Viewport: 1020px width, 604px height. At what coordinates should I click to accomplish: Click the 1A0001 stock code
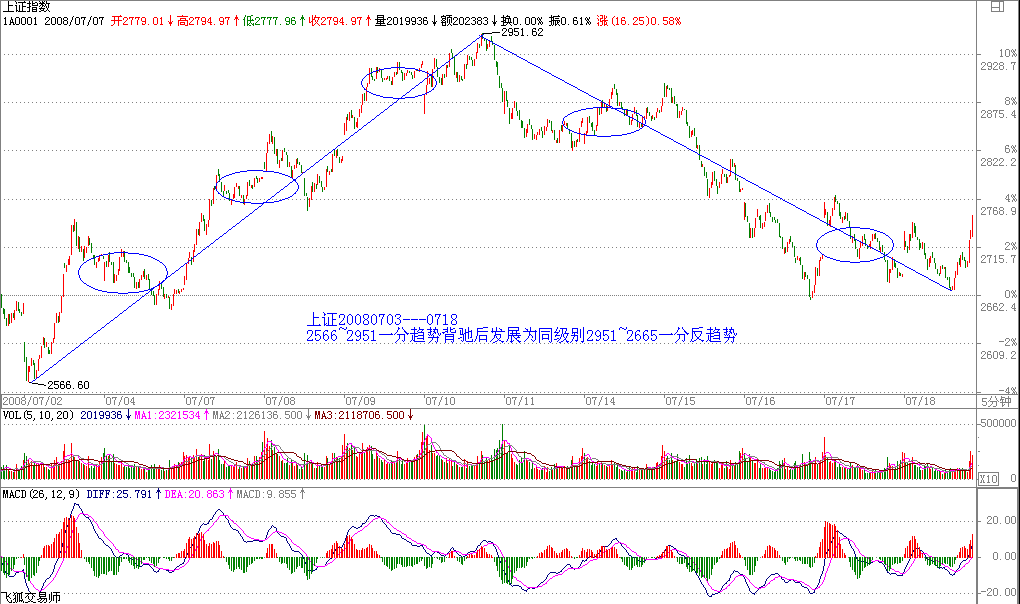[19, 20]
